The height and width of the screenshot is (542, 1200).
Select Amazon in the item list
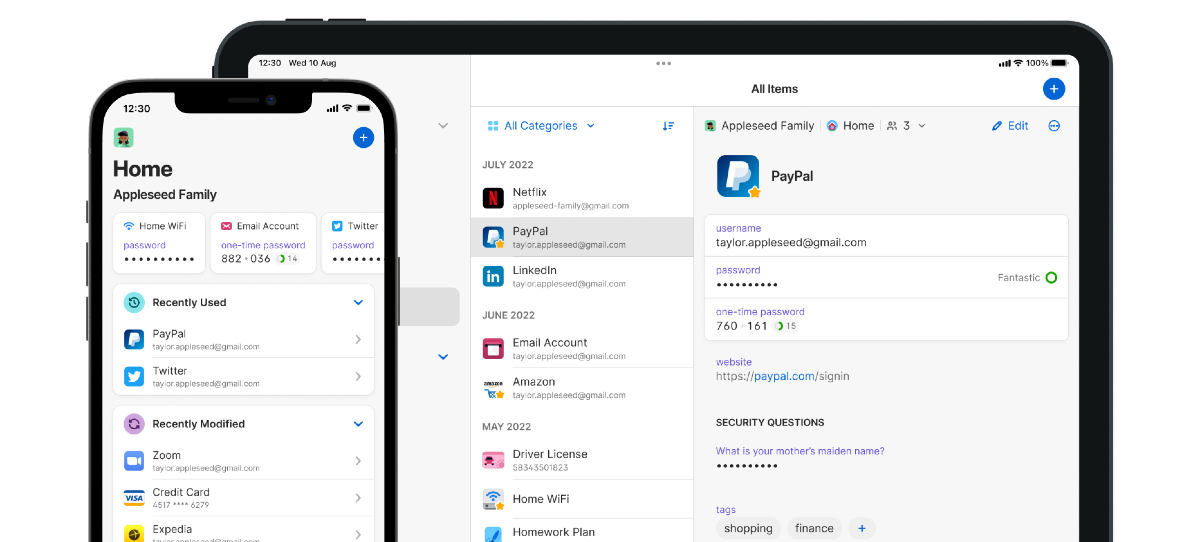point(580,388)
